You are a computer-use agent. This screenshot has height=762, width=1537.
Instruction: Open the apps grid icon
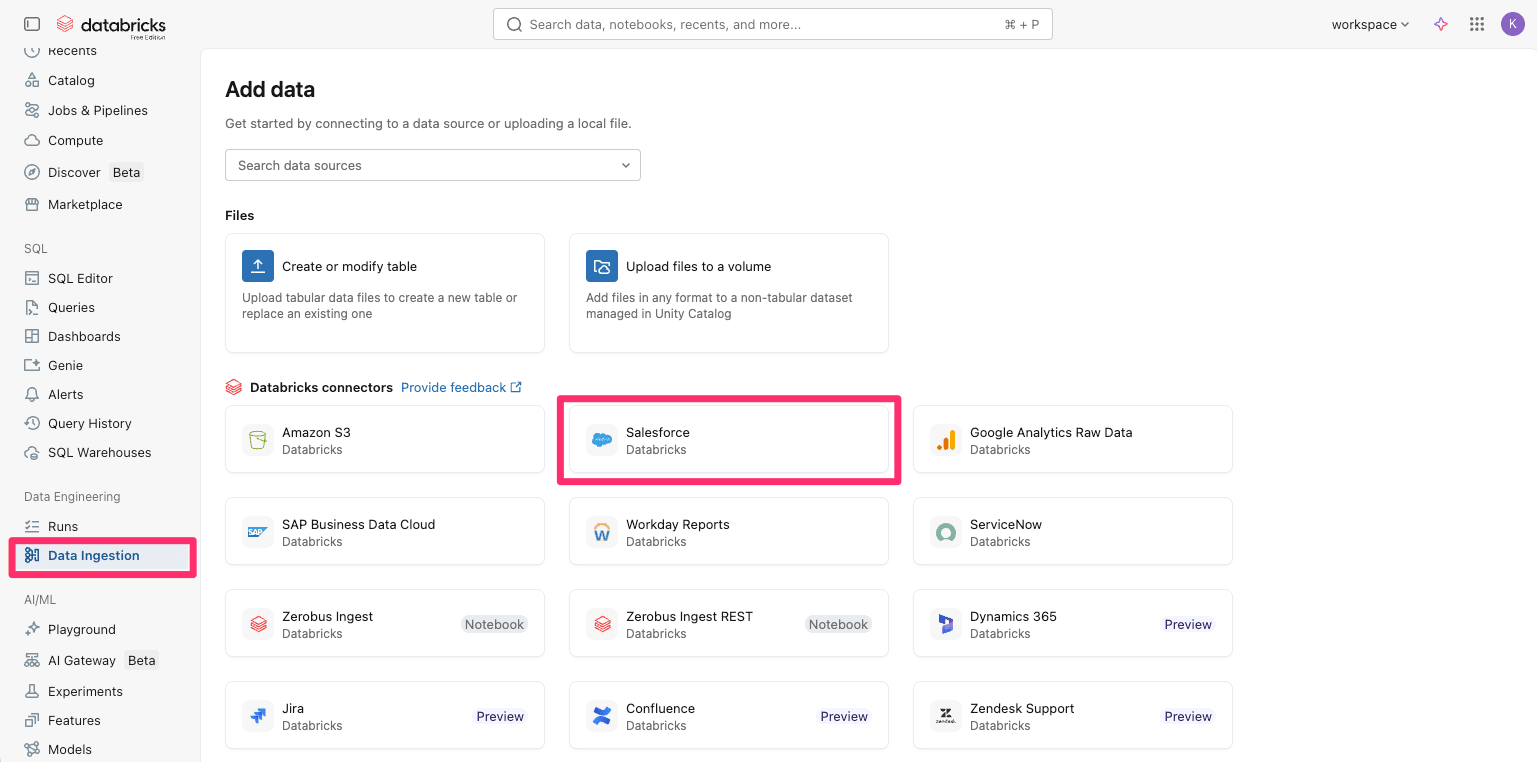click(x=1476, y=24)
